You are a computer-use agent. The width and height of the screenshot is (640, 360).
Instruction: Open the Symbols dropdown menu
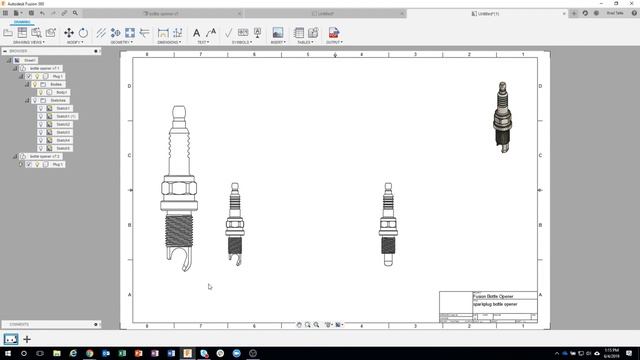coord(242,42)
